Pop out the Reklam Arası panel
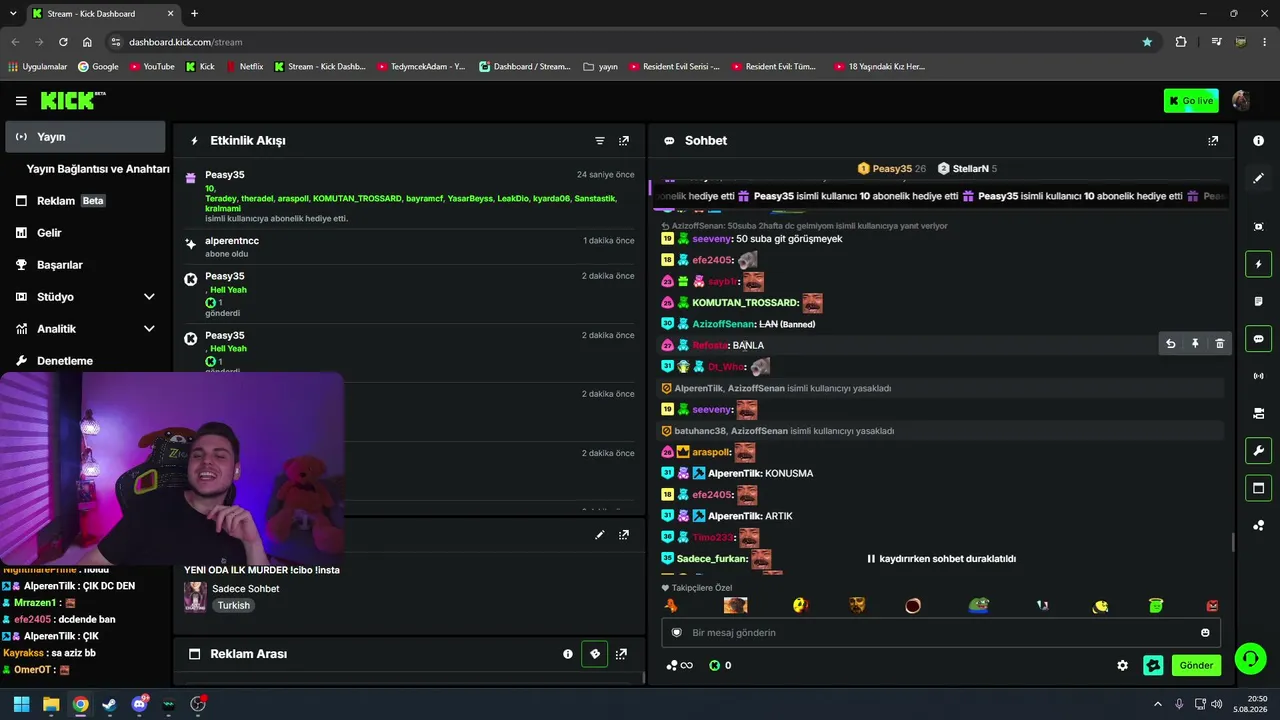 pos(621,654)
